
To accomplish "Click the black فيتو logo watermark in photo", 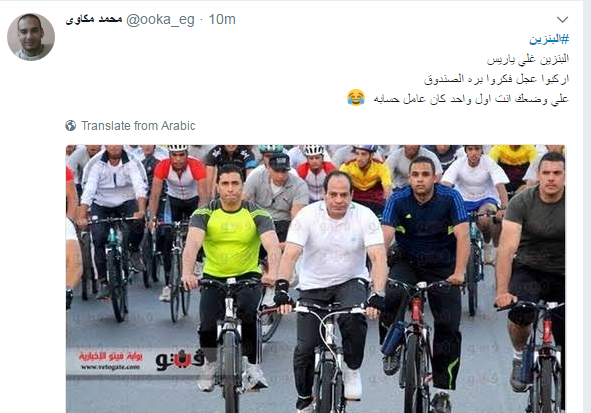I will (180, 360).
